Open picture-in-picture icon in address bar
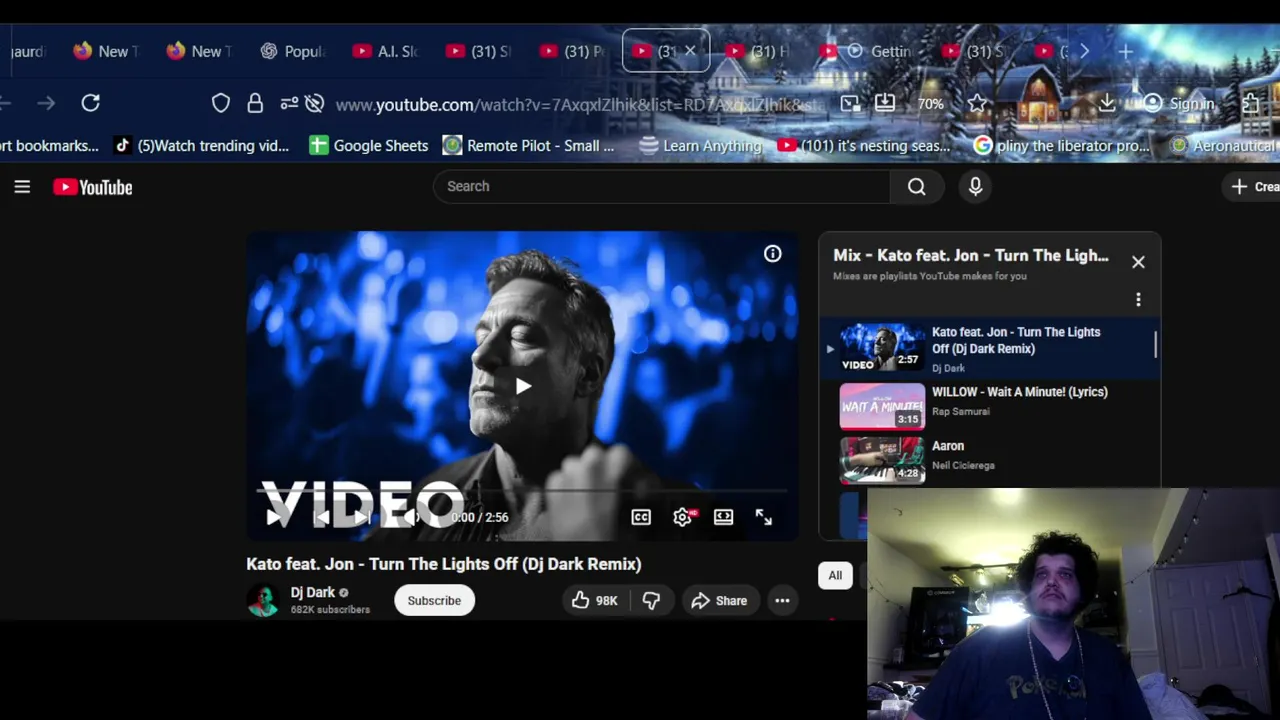The height and width of the screenshot is (720, 1280). tap(850, 103)
